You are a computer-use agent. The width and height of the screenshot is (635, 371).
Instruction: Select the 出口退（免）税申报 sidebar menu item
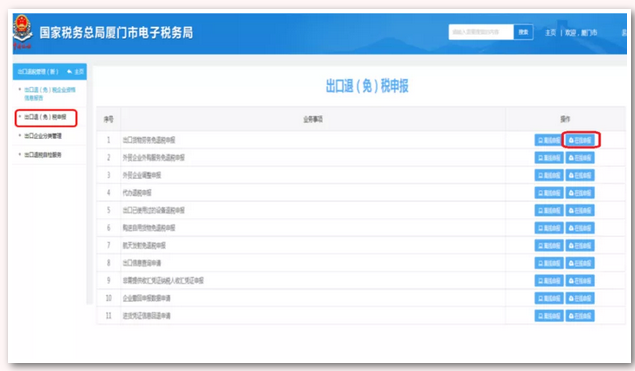[45, 117]
